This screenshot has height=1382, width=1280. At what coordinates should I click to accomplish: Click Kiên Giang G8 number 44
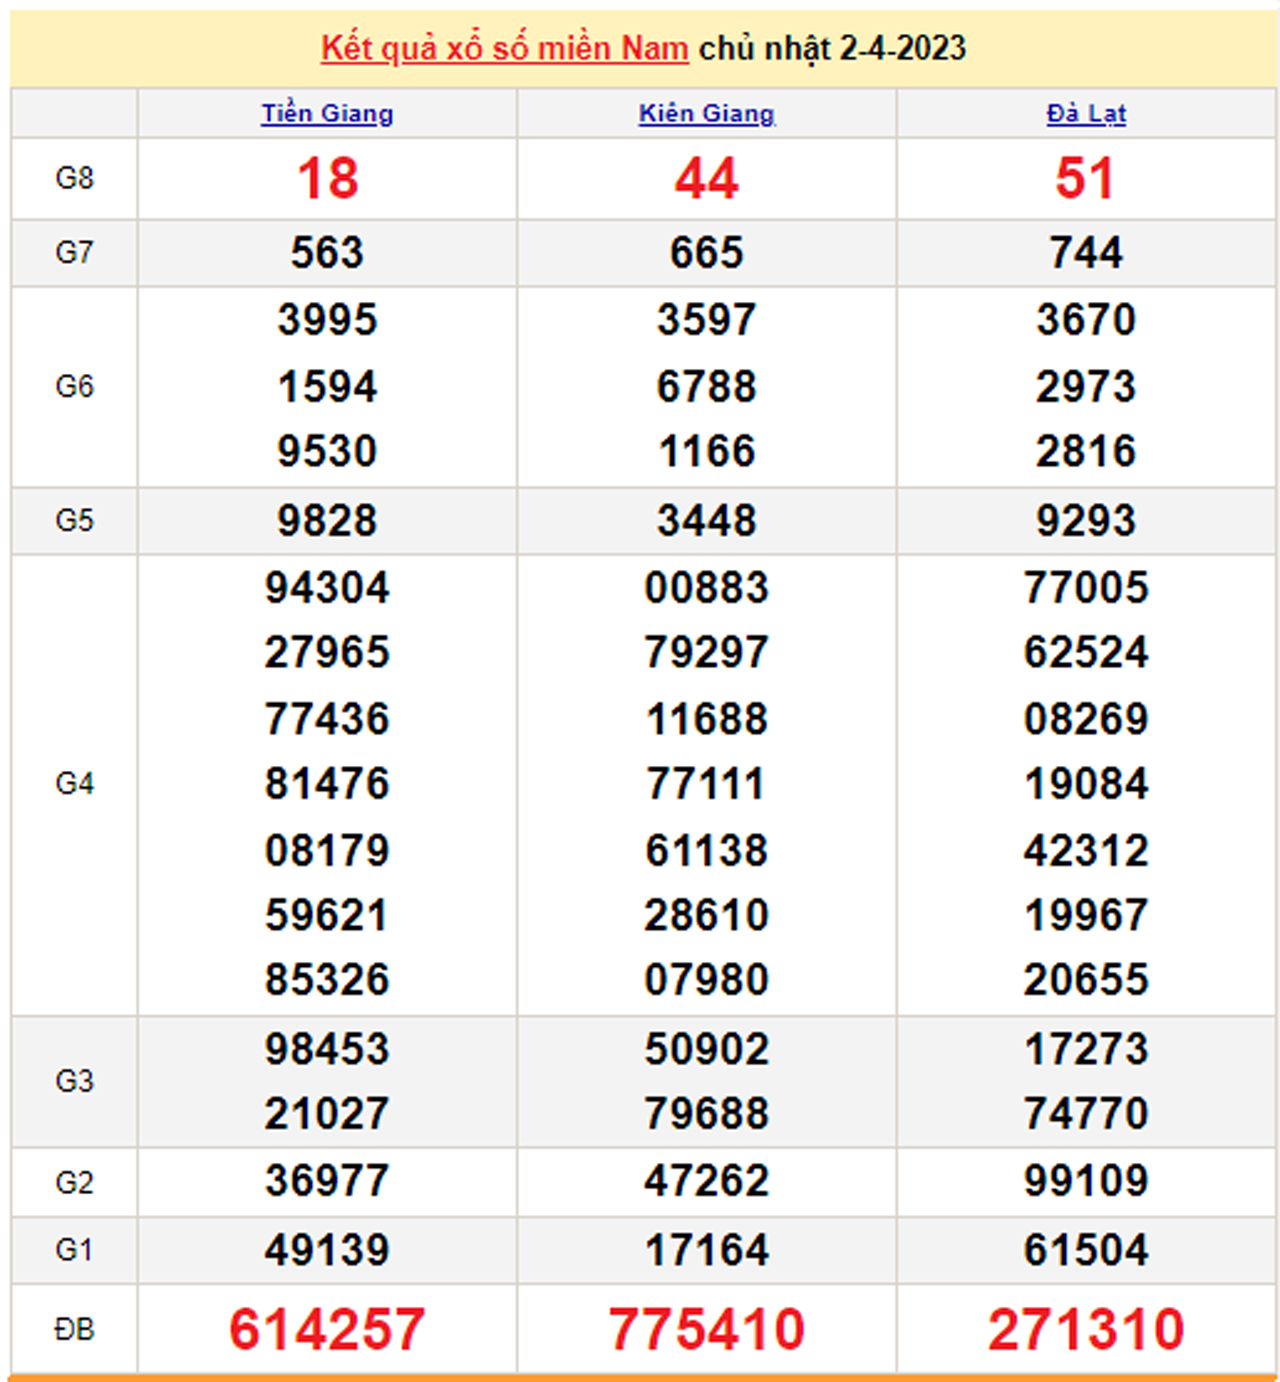[x=707, y=179]
